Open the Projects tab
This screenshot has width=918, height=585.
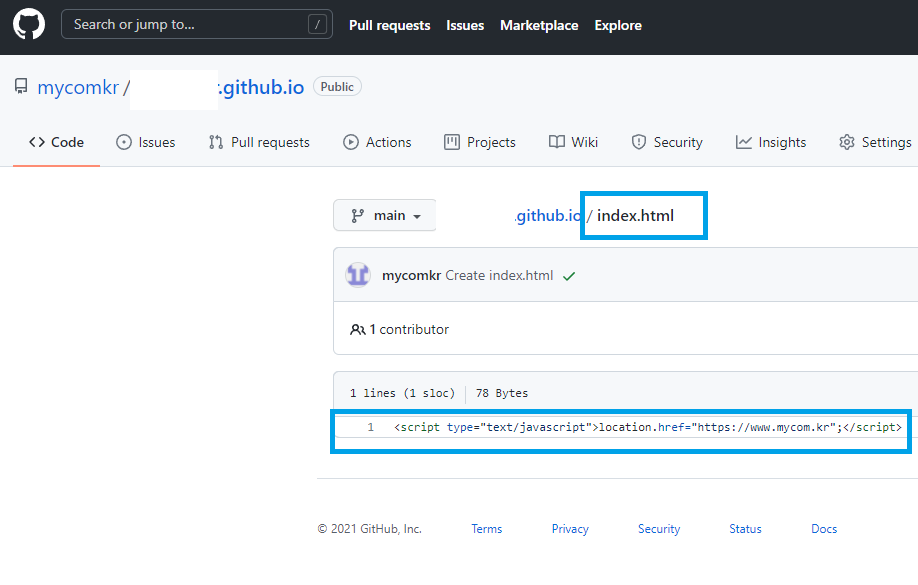pyautogui.click(x=479, y=142)
